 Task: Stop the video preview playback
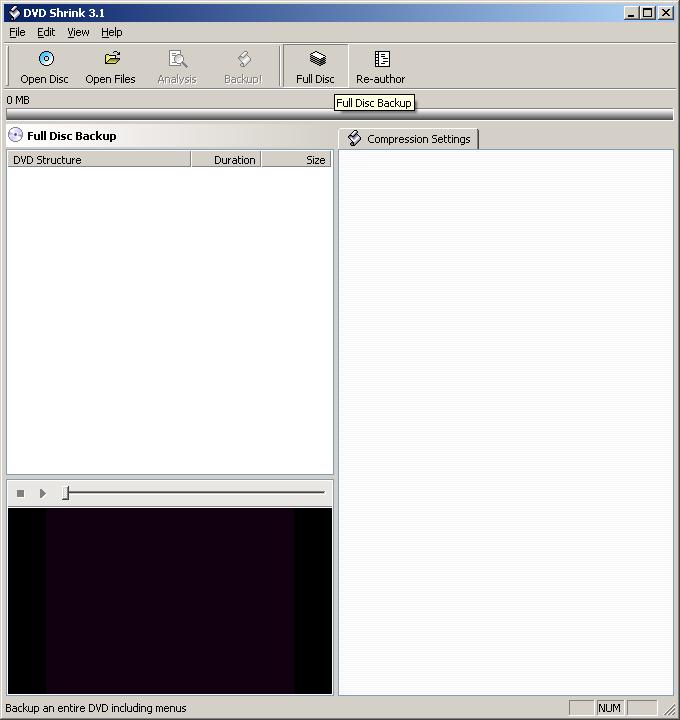(20, 493)
